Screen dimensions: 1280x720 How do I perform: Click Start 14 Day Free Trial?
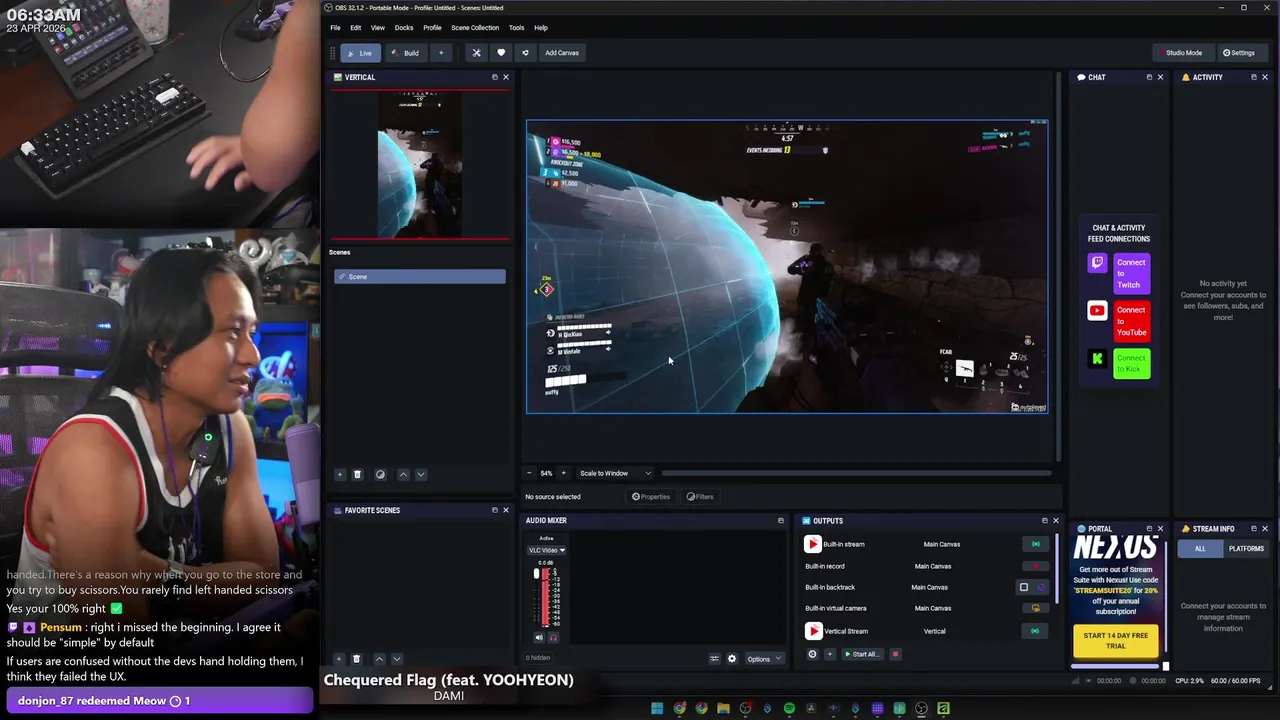[1116, 640]
